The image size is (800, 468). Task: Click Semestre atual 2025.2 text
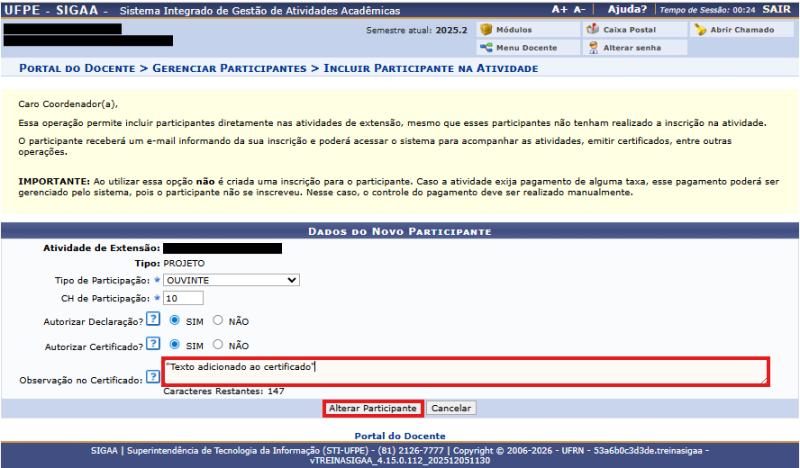[x=416, y=30]
